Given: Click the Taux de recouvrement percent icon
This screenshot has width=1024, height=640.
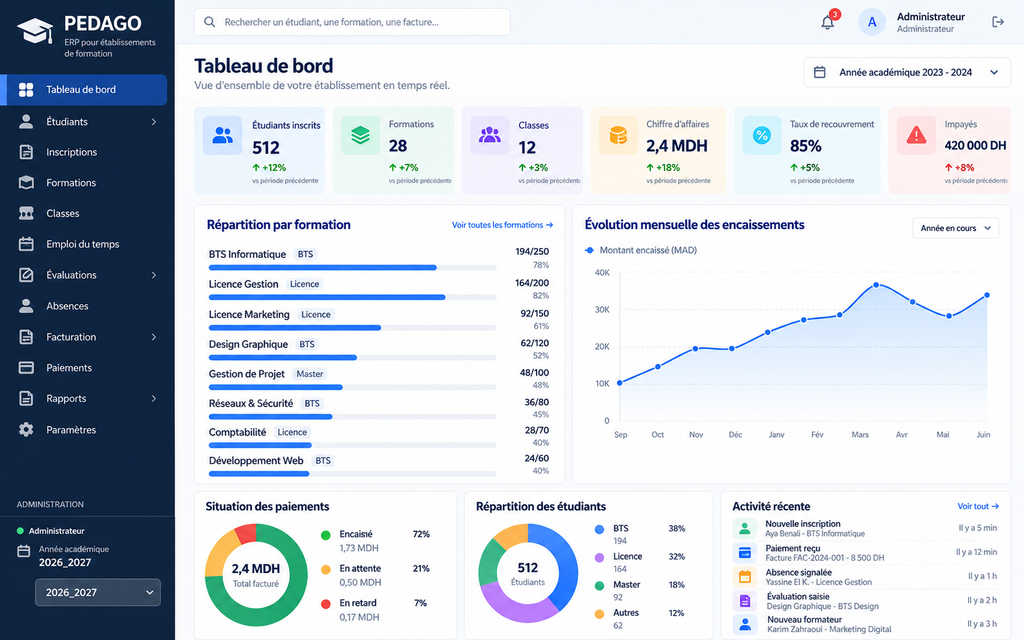Looking at the screenshot, I should [x=762, y=135].
